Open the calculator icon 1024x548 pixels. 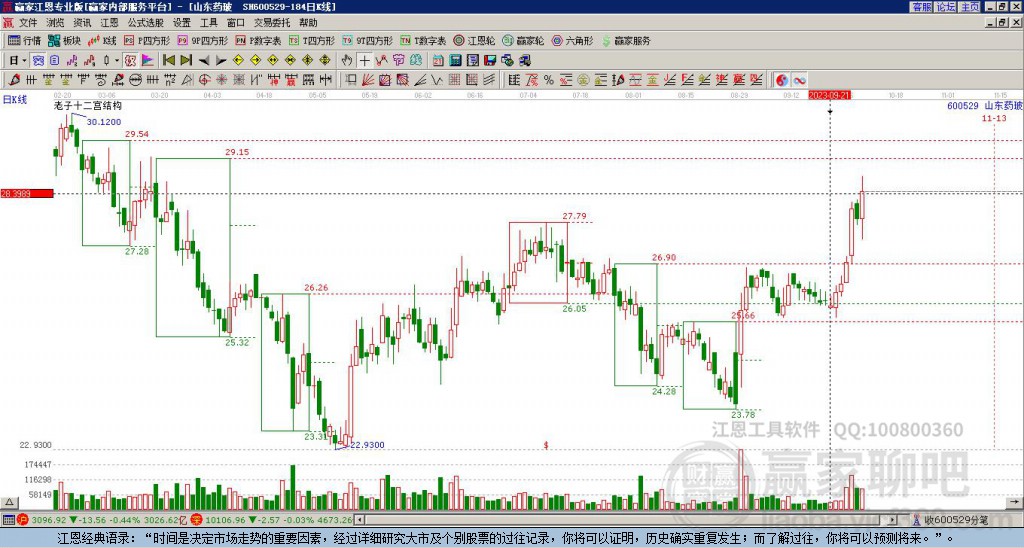pos(456,61)
